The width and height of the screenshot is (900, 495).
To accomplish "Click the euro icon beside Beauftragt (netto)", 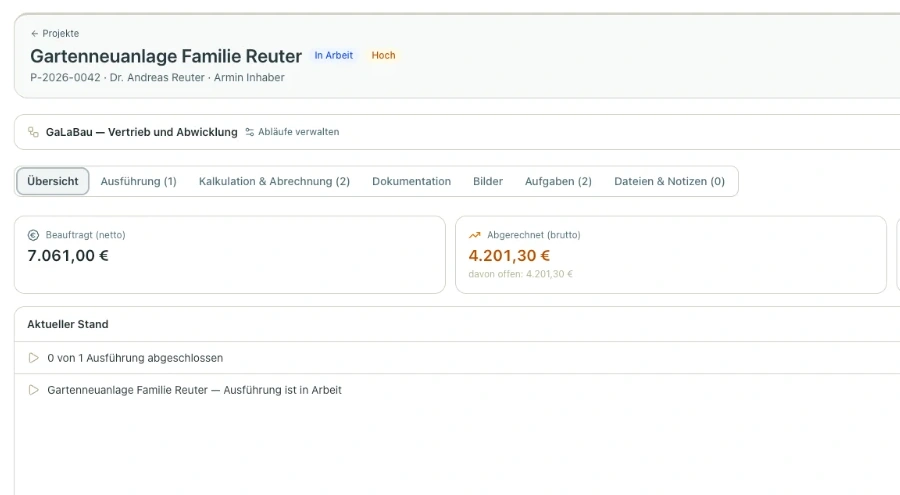I will tap(33, 235).
